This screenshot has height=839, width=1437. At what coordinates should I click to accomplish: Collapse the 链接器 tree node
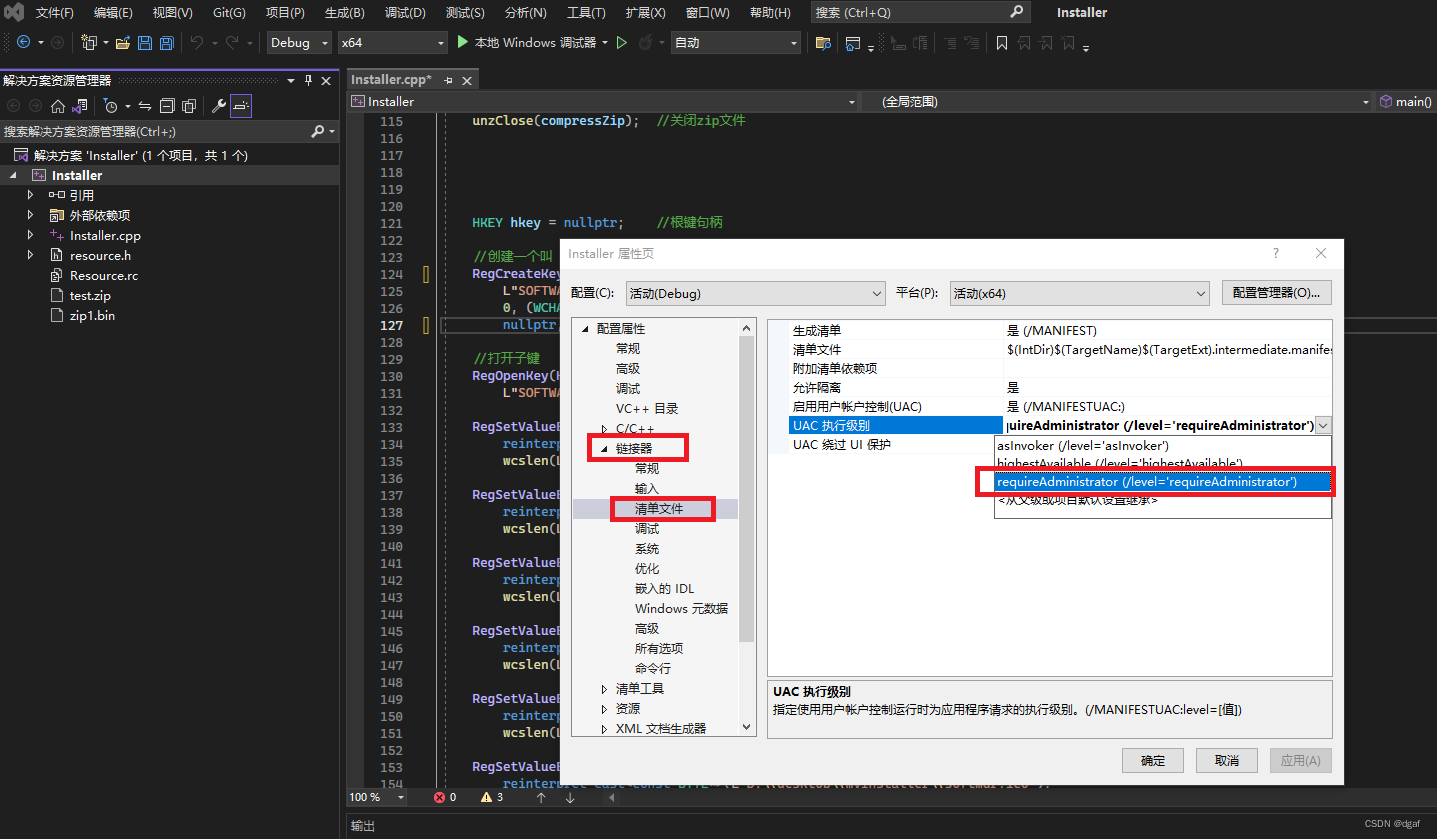604,449
